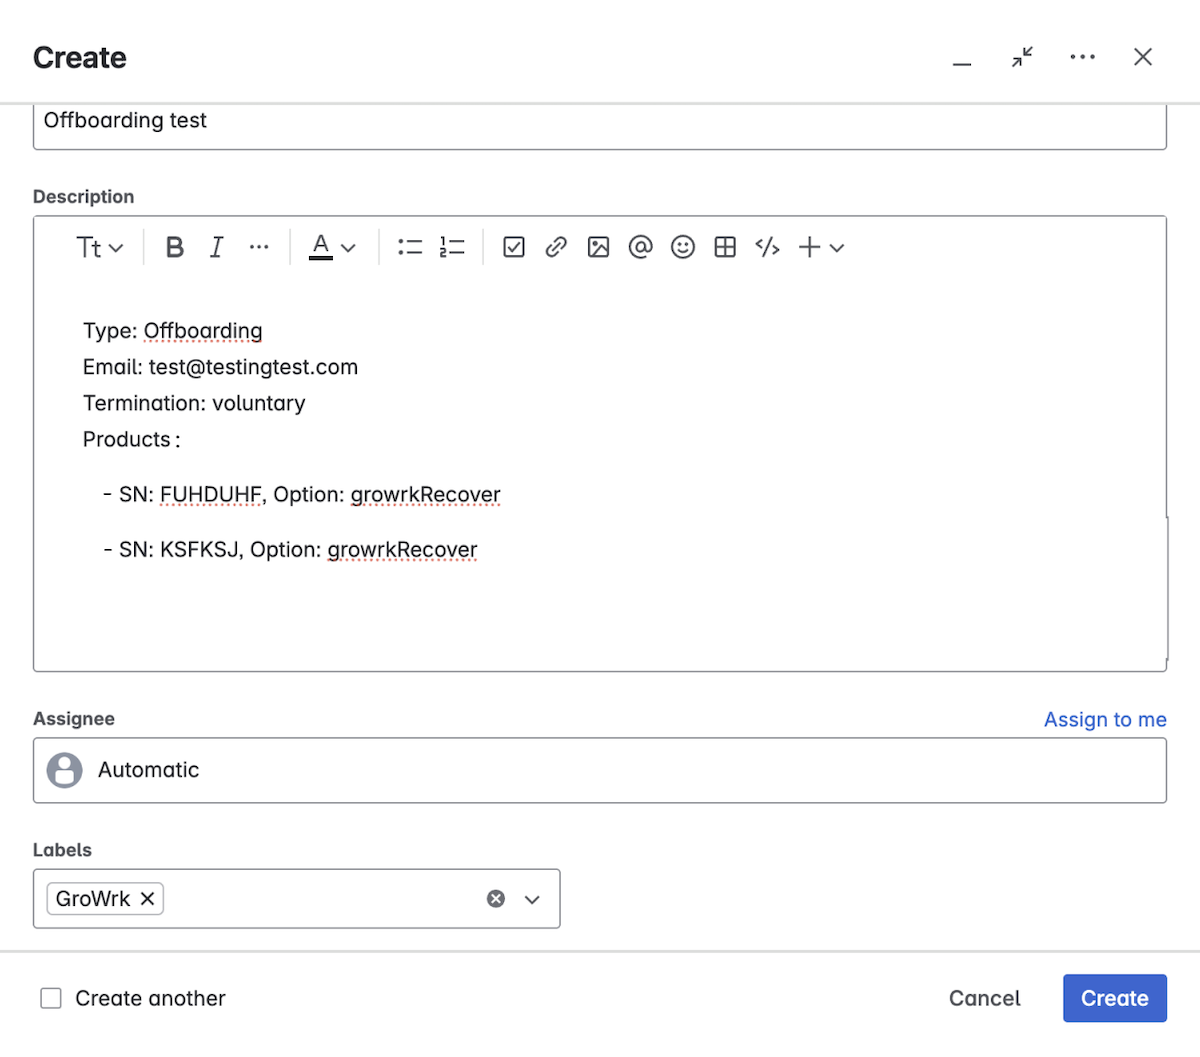Open the dialog's more options menu
This screenshot has width=1200, height=1057.
[1083, 57]
